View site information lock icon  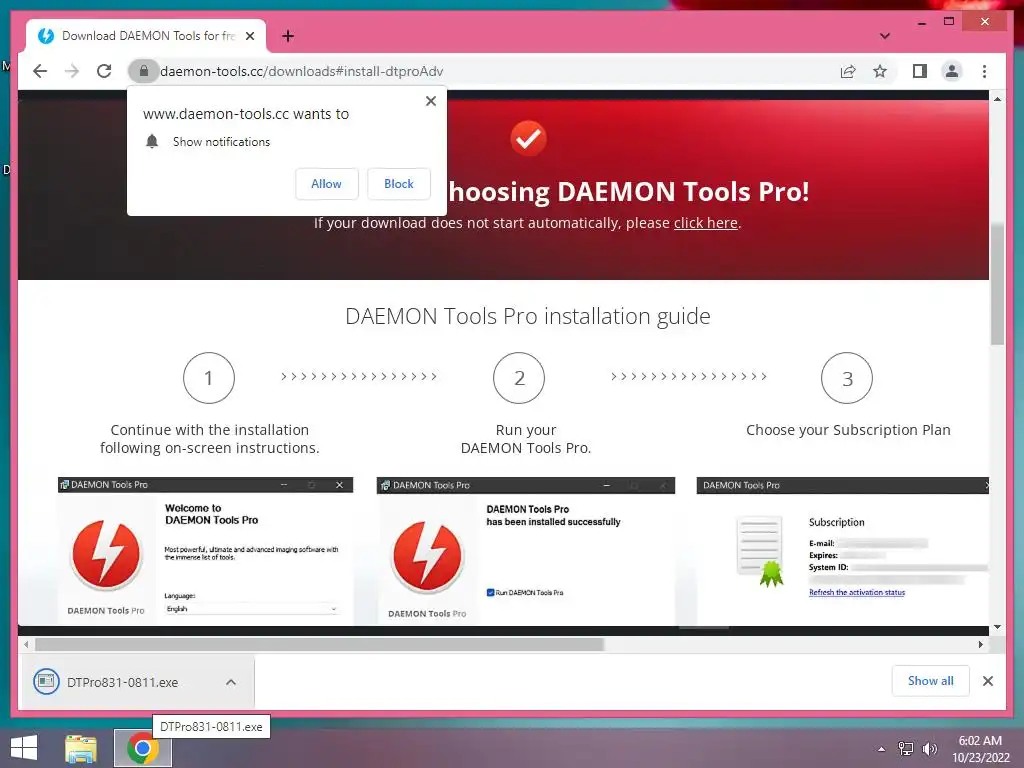click(x=144, y=71)
